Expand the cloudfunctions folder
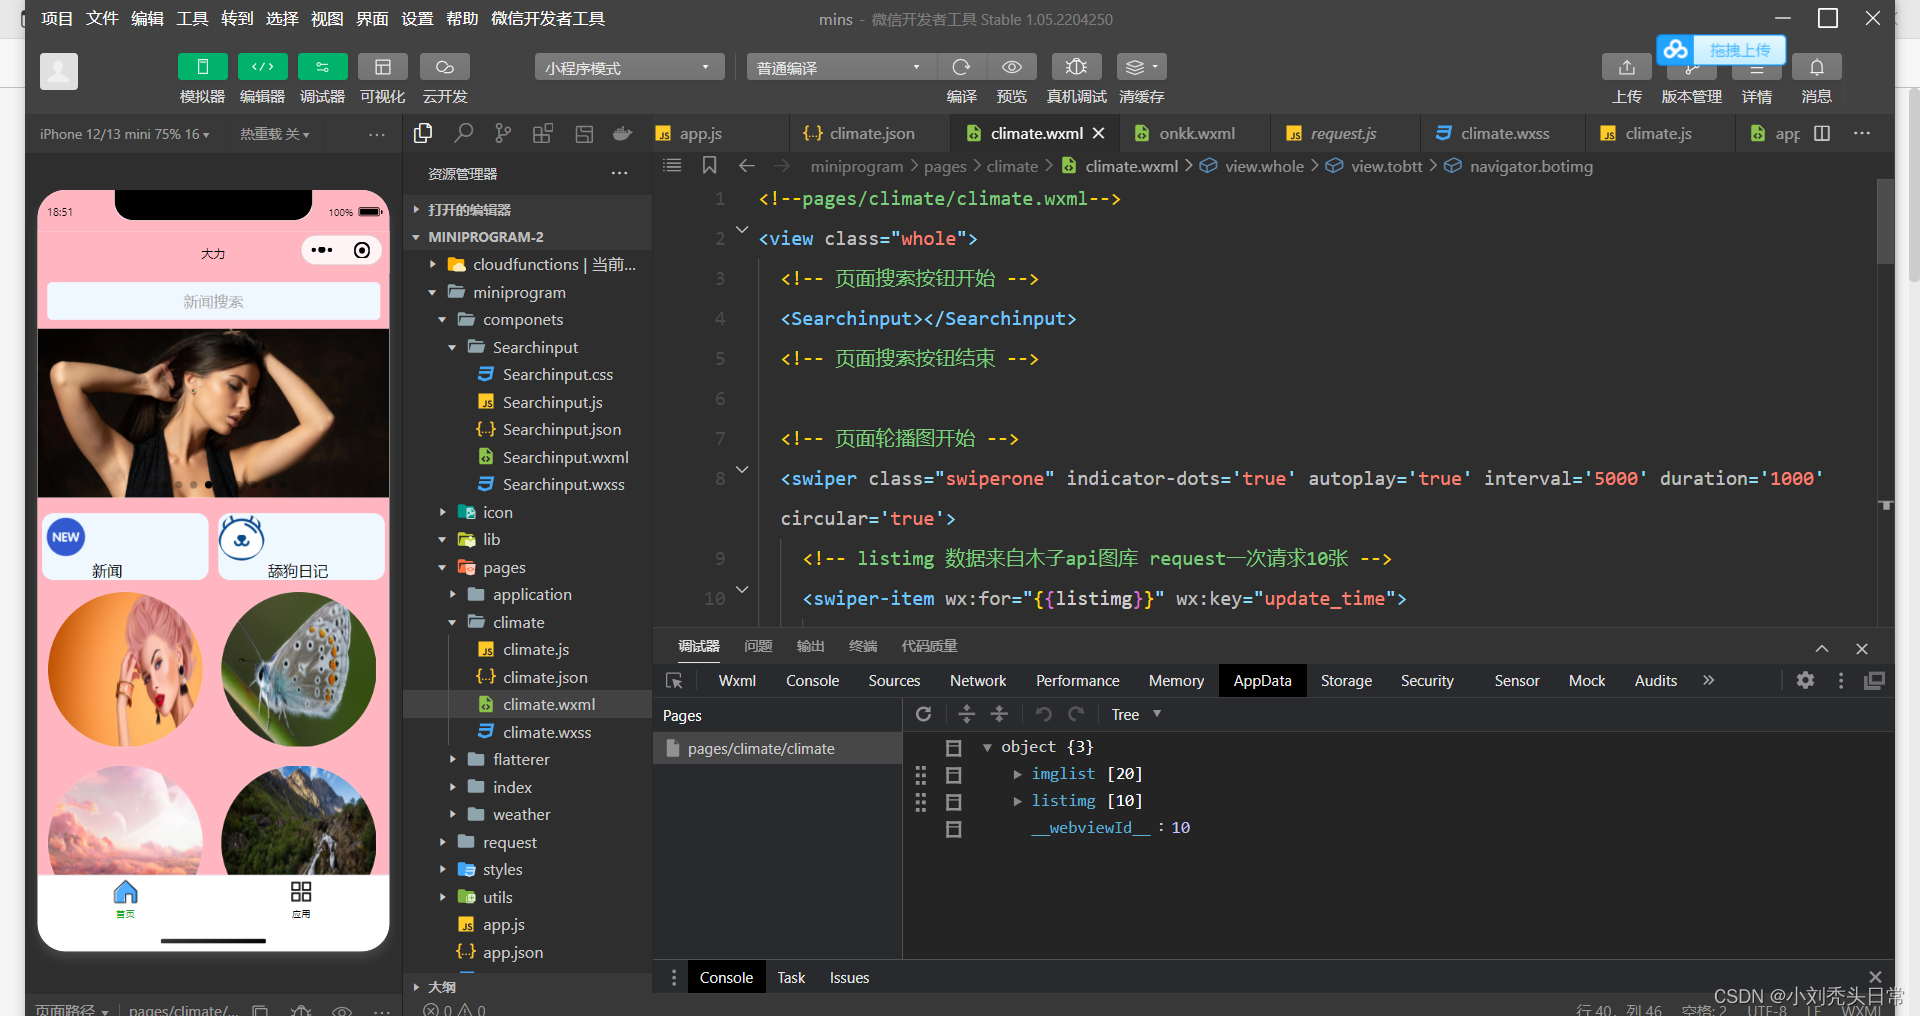This screenshot has height=1016, width=1920. coord(432,264)
